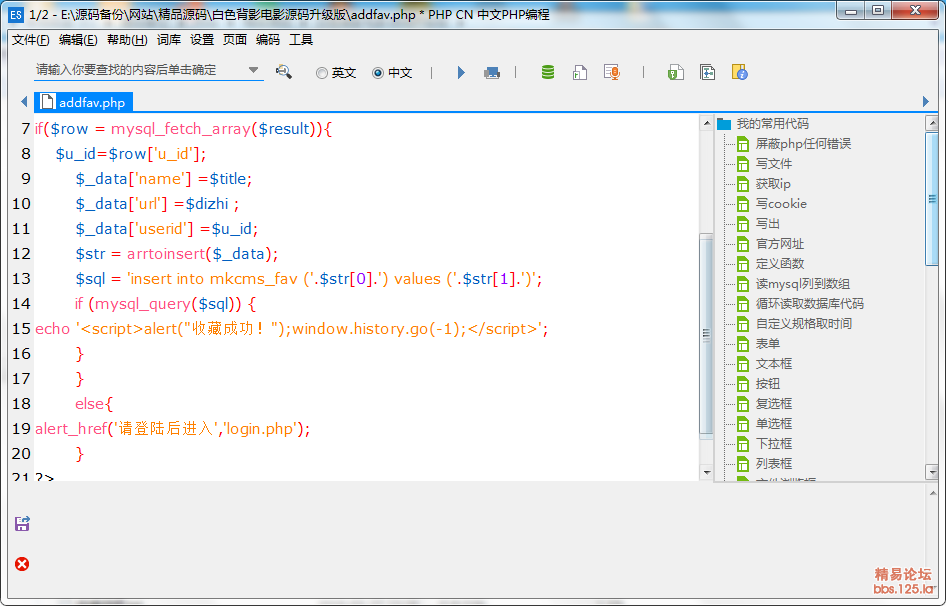
Task: Click the purple save-export icon
Action: (x=22, y=523)
